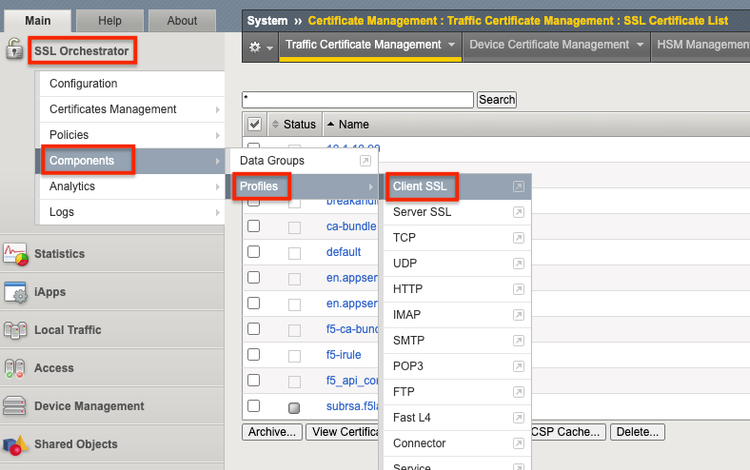Click the Local Traffic icon

[15, 330]
